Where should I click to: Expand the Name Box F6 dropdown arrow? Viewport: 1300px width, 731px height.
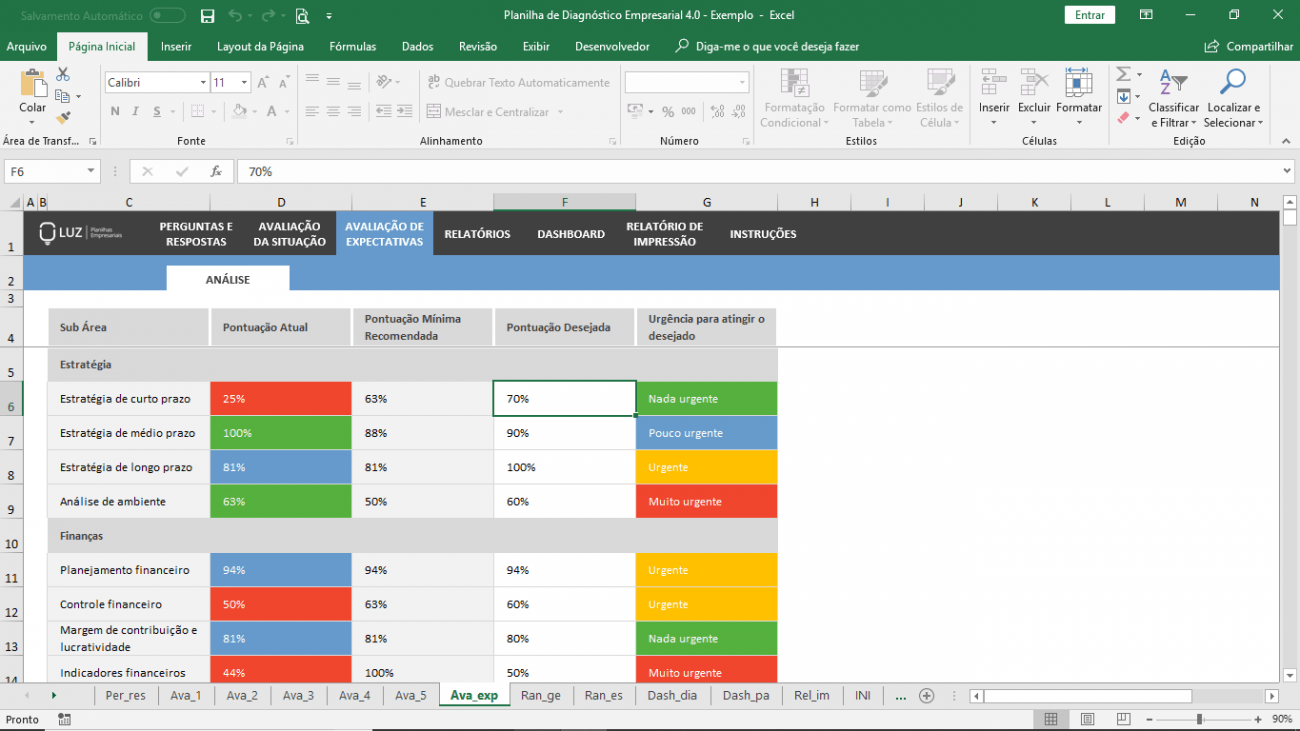(x=91, y=172)
